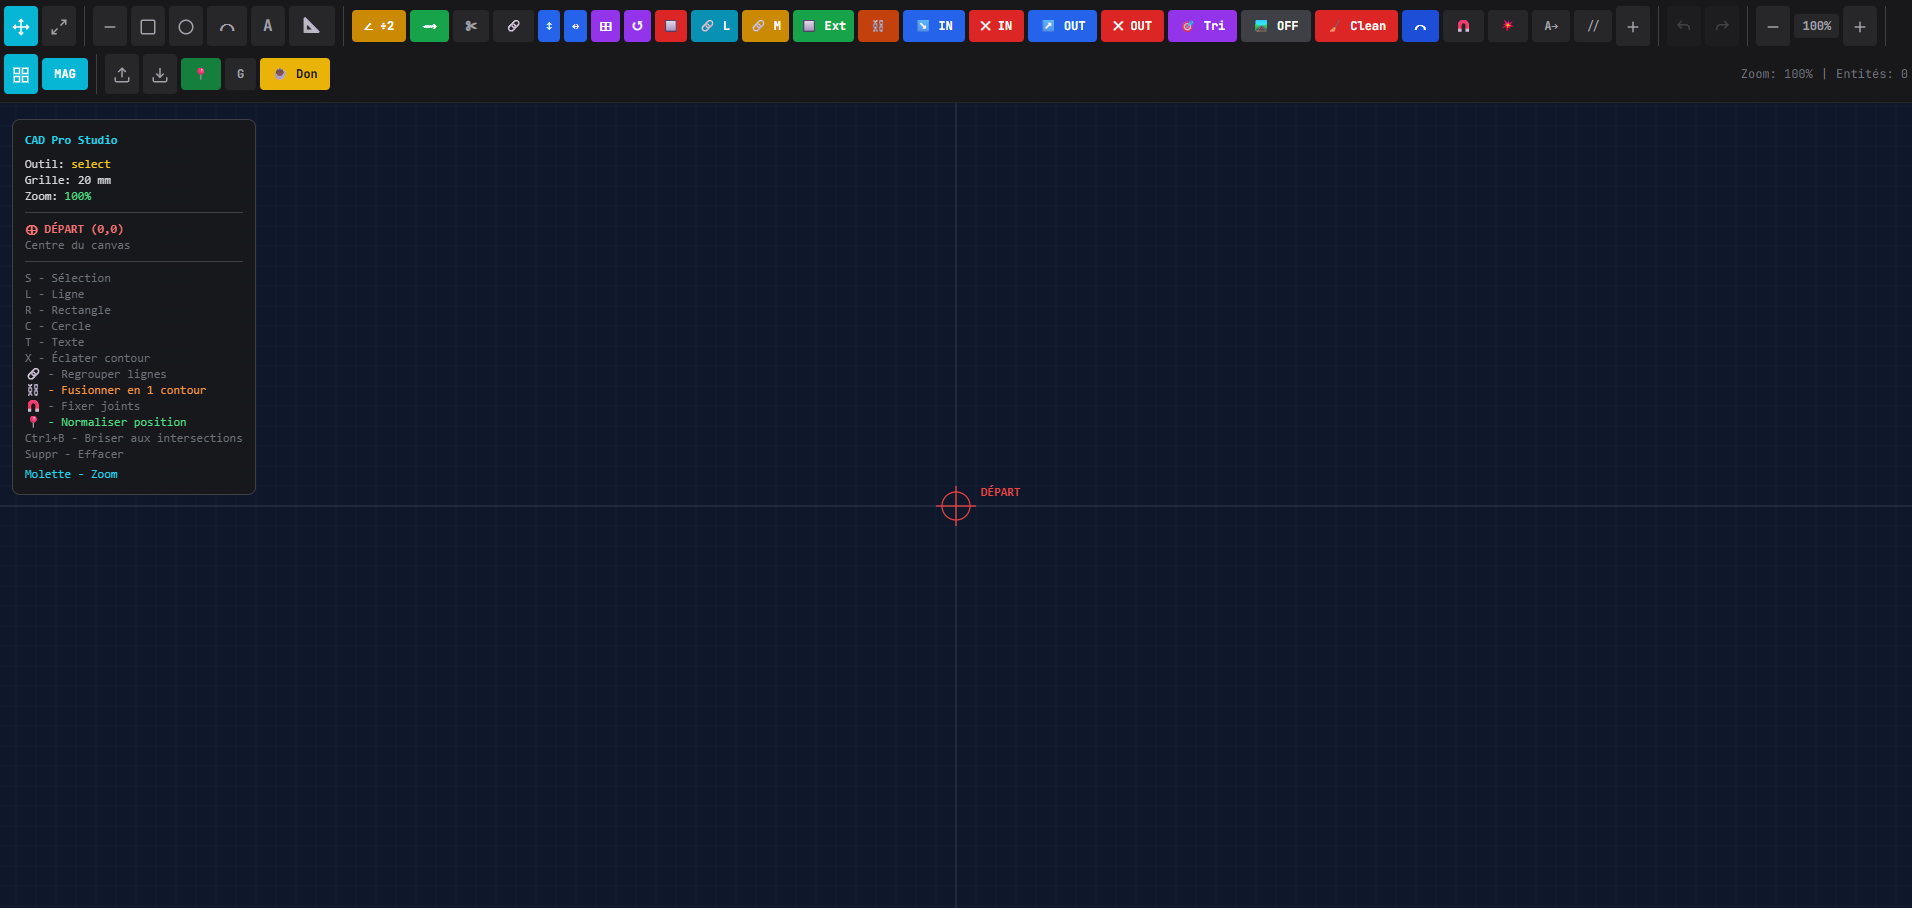Click the blue arrow OUT button
The image size is (1912, 908).
pyautogui.click(x=1062, y=26)
